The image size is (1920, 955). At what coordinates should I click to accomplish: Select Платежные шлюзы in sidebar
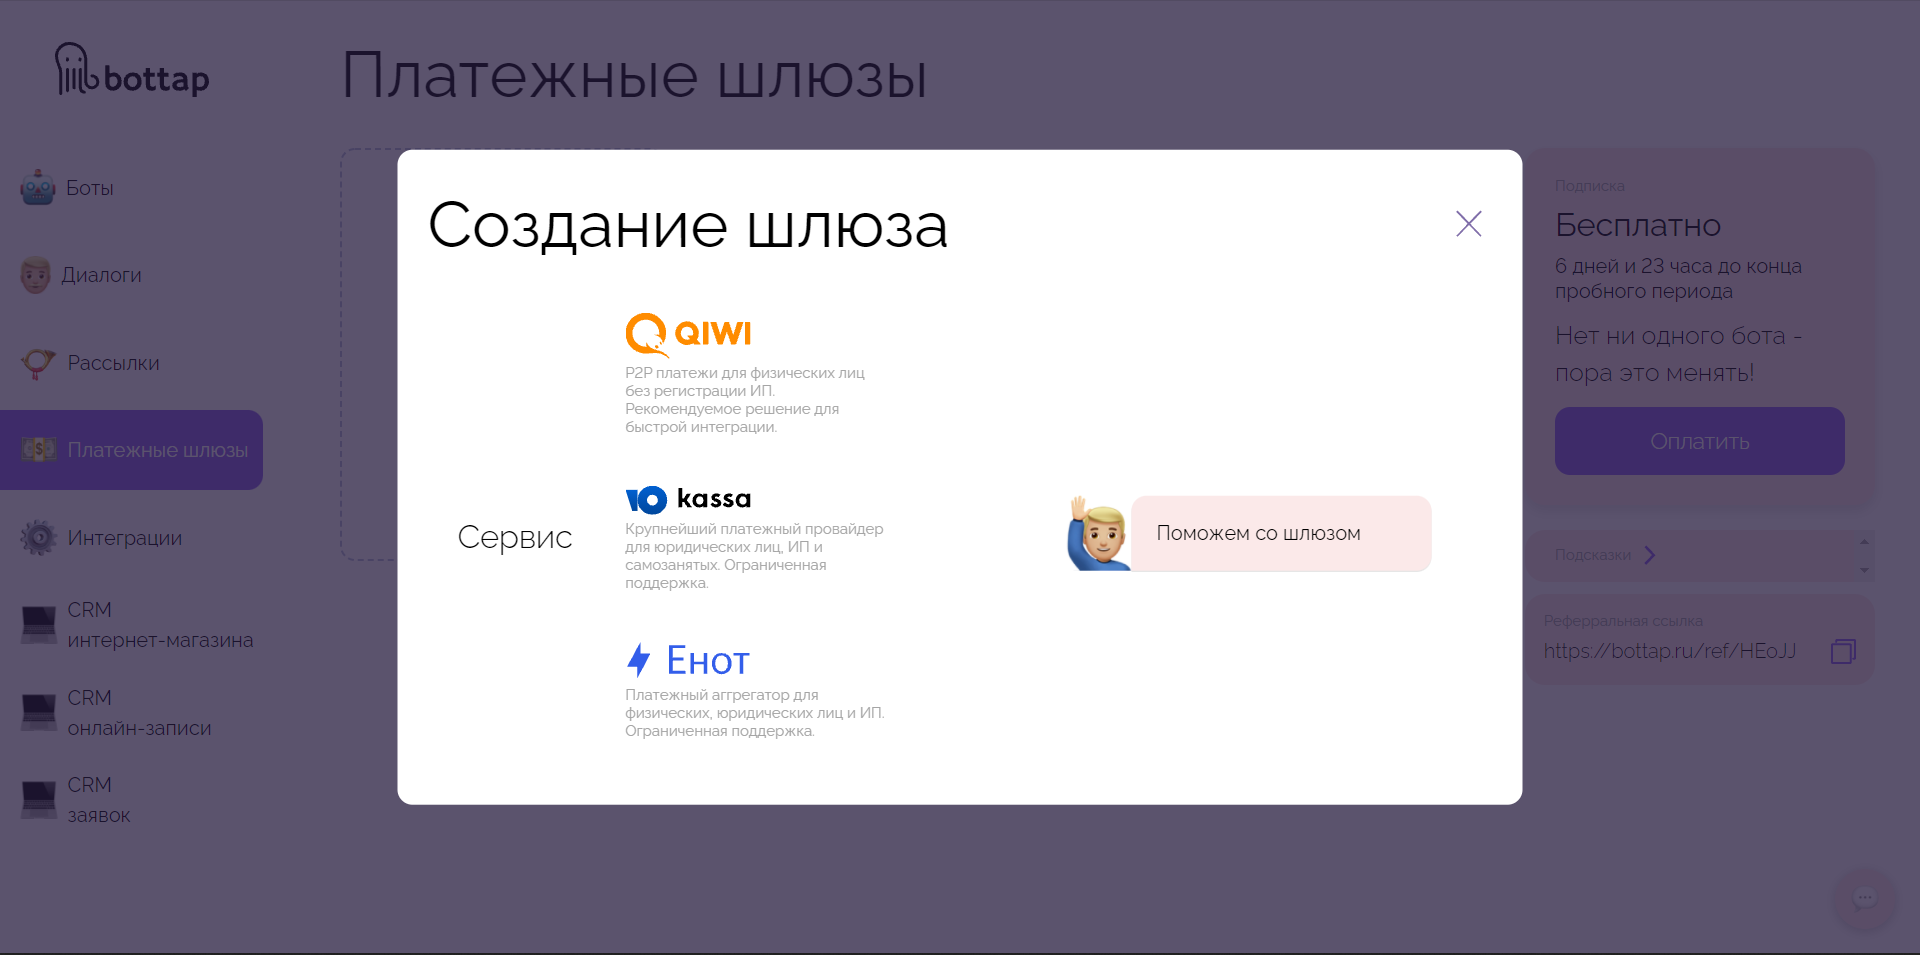pyautogui.click(x=131, y=450)
